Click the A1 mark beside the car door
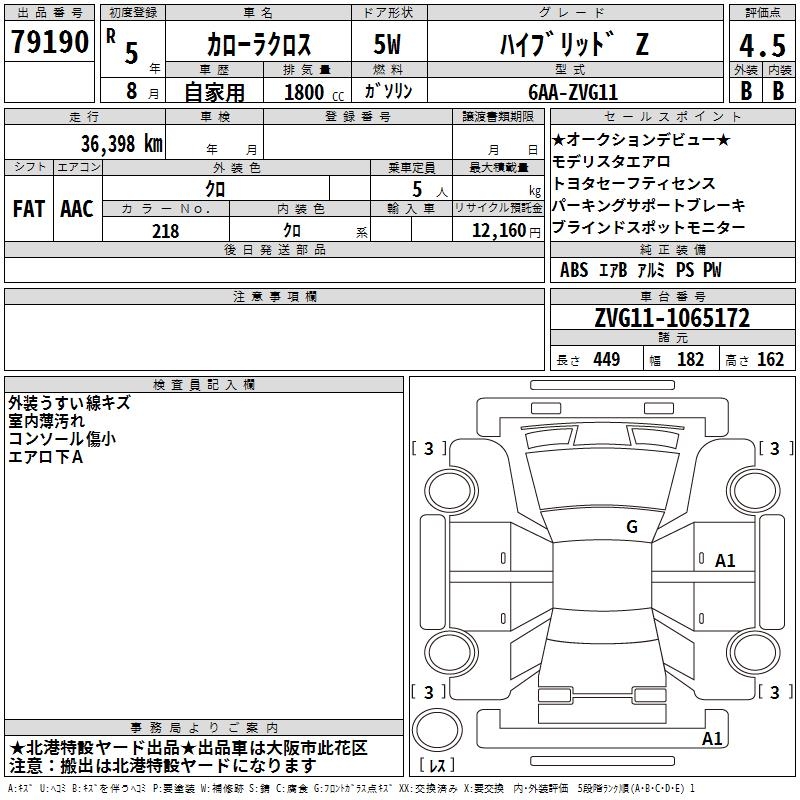The height and width of the screenshot is (800, 800). tap(725, 561)
